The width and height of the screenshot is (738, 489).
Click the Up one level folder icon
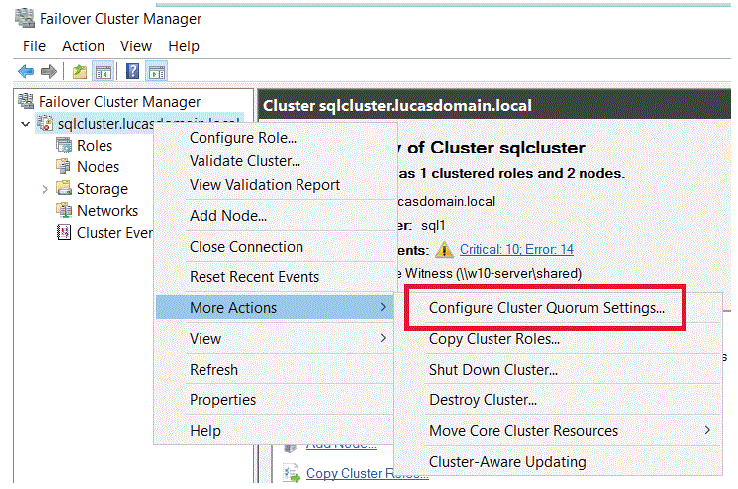(80, 72)
